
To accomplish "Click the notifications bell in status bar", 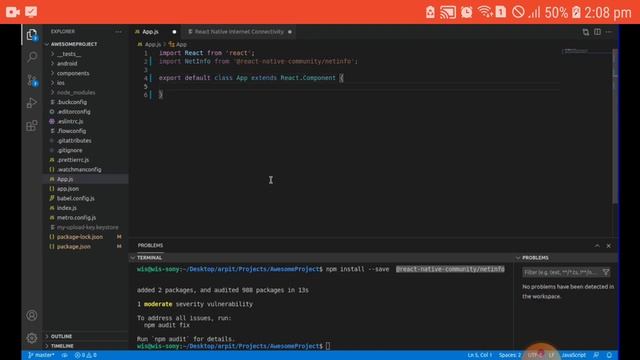I will coord(609,355).
